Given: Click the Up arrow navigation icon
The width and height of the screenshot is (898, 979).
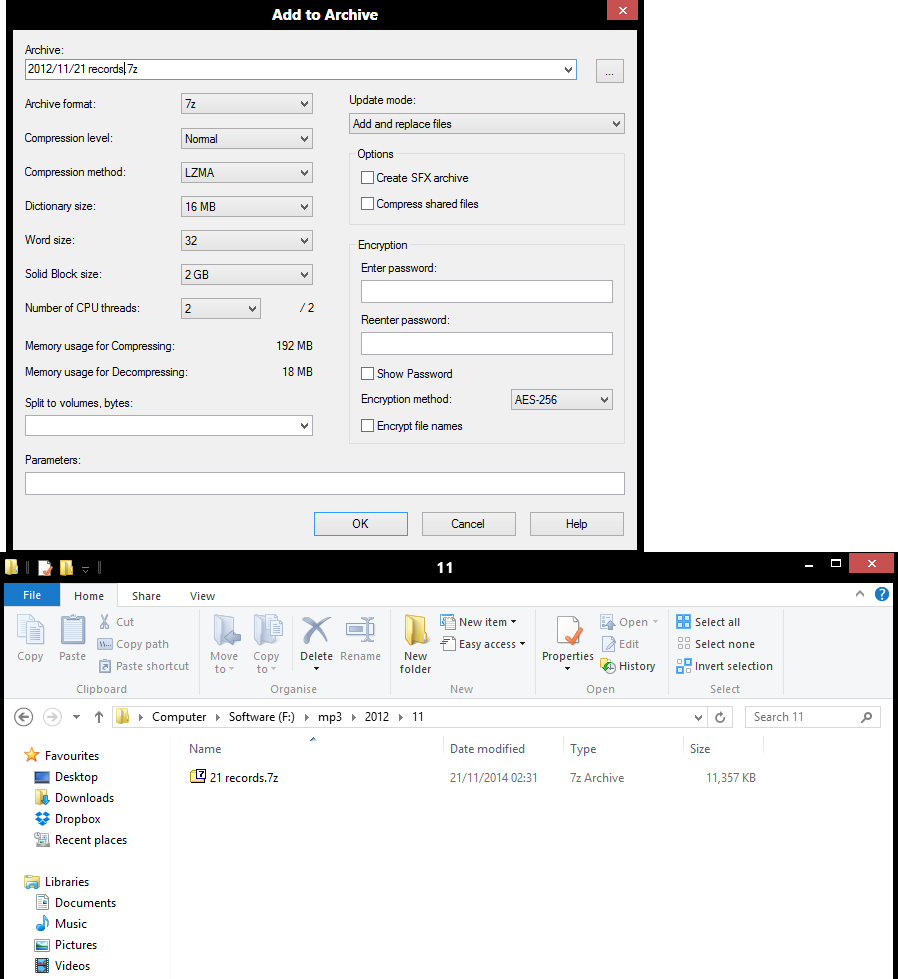Looking at the screenshot, I should pyautogui.click(x=99, y=717).
